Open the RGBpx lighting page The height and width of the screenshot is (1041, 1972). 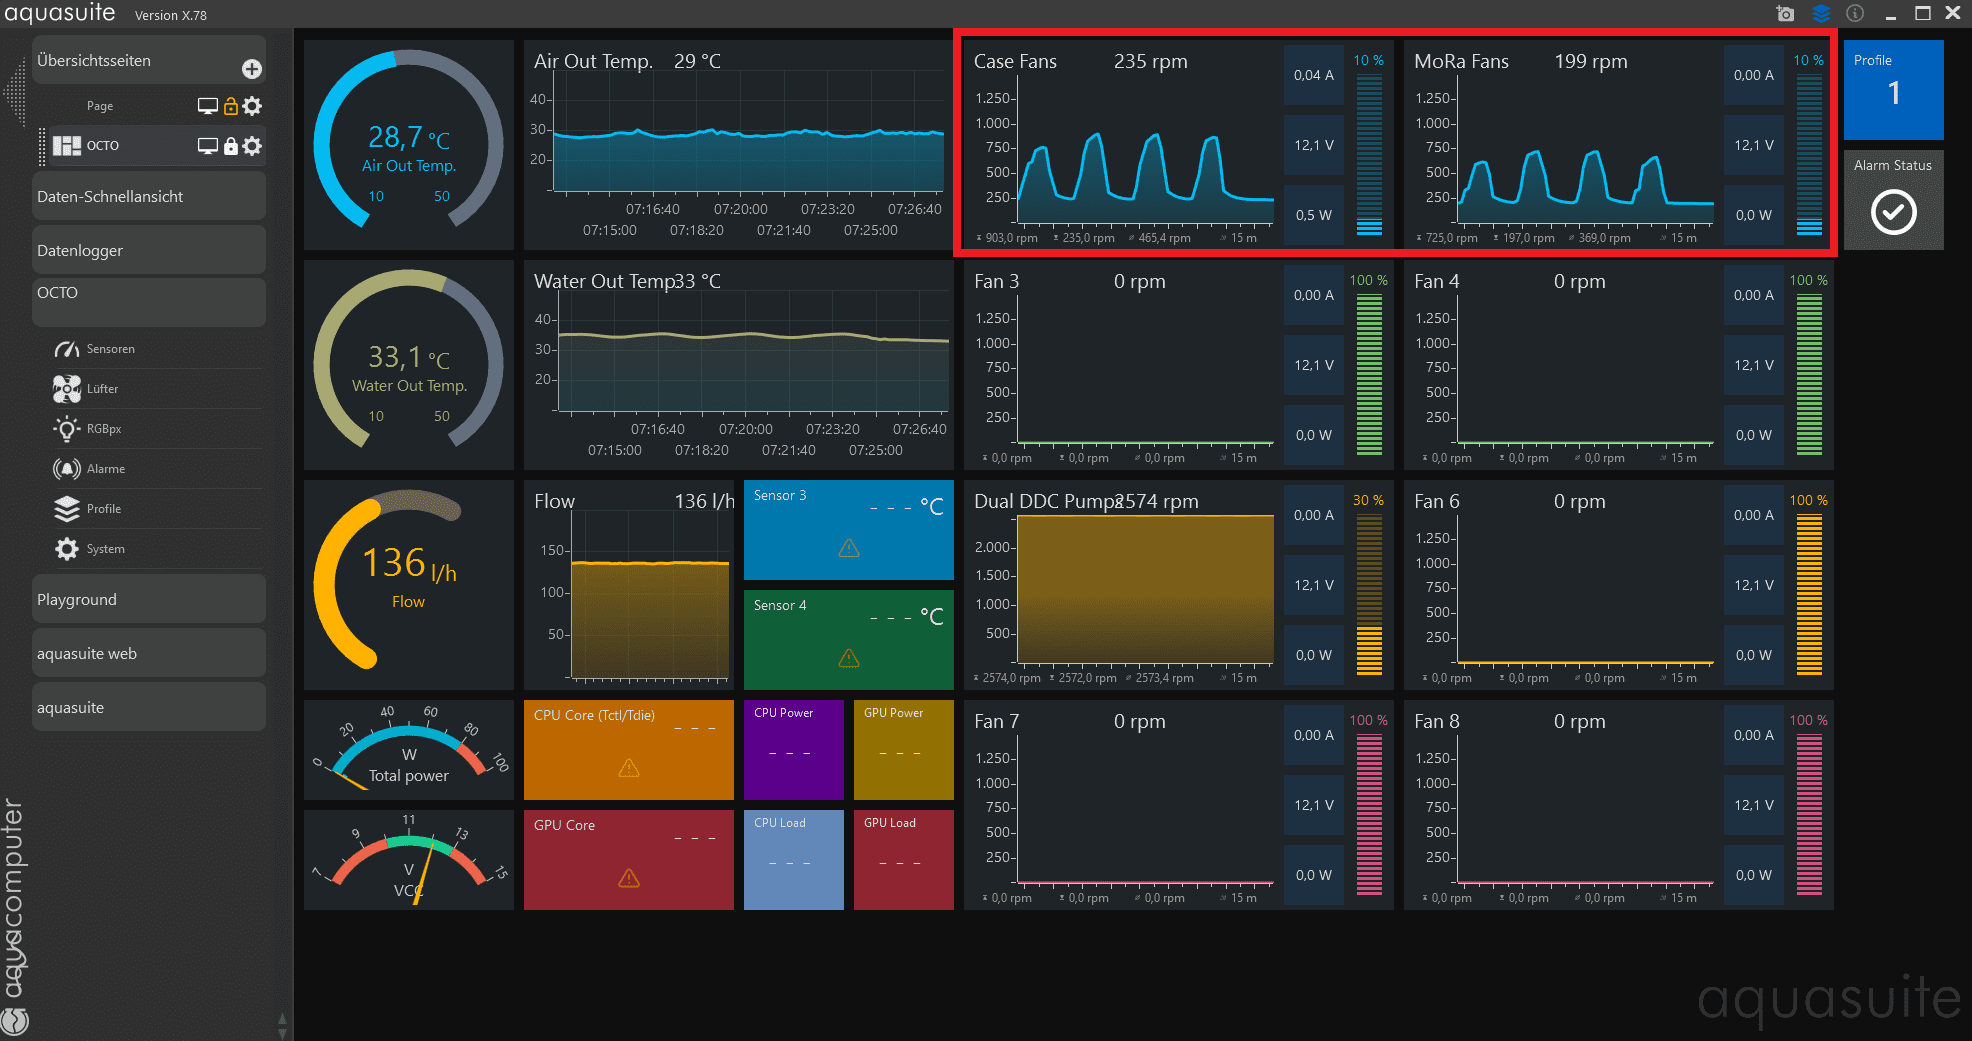[157, 429]
